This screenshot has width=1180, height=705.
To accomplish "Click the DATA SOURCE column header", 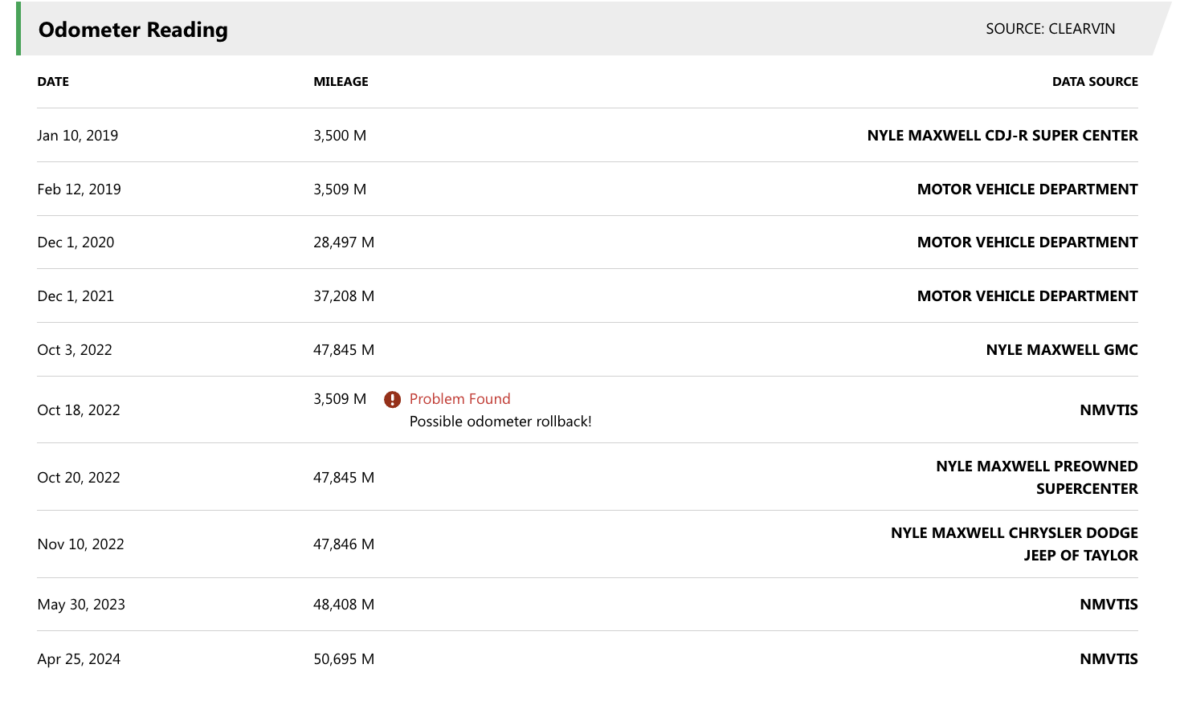I will 1094,82.
